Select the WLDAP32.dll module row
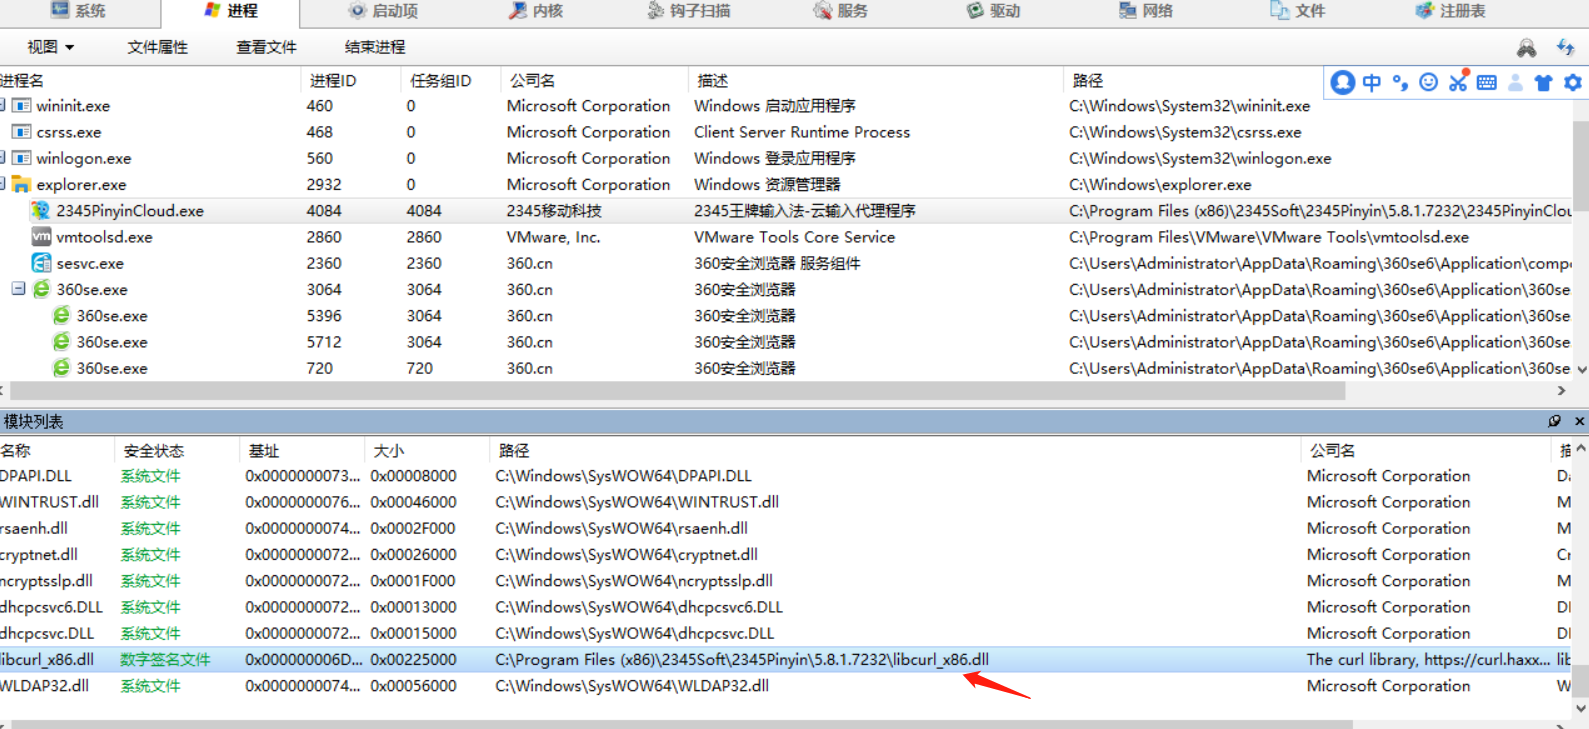 coord(785,685)
